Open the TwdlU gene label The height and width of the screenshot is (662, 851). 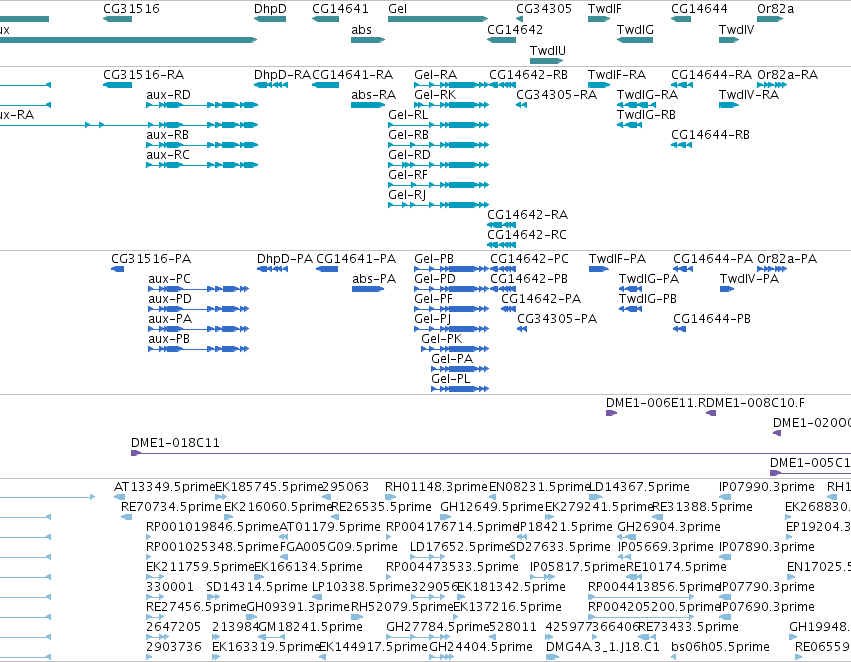548,50
